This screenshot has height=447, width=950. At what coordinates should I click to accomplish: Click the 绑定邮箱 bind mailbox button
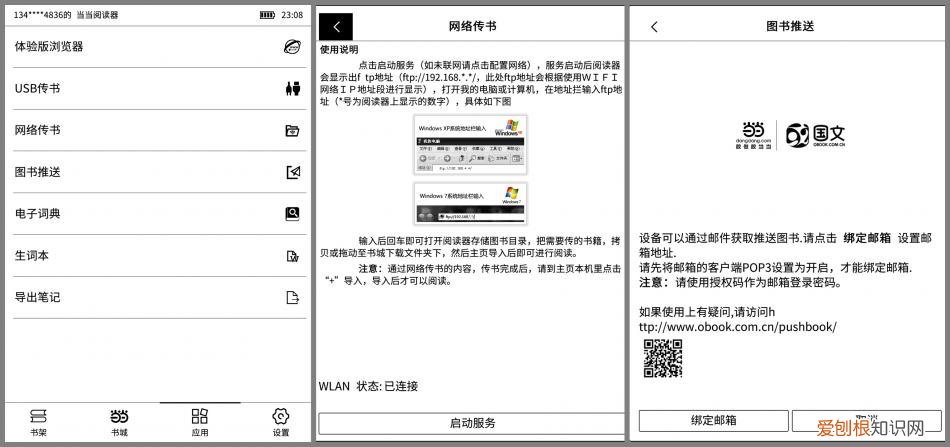pyautogui.click(x=714, y=420)
